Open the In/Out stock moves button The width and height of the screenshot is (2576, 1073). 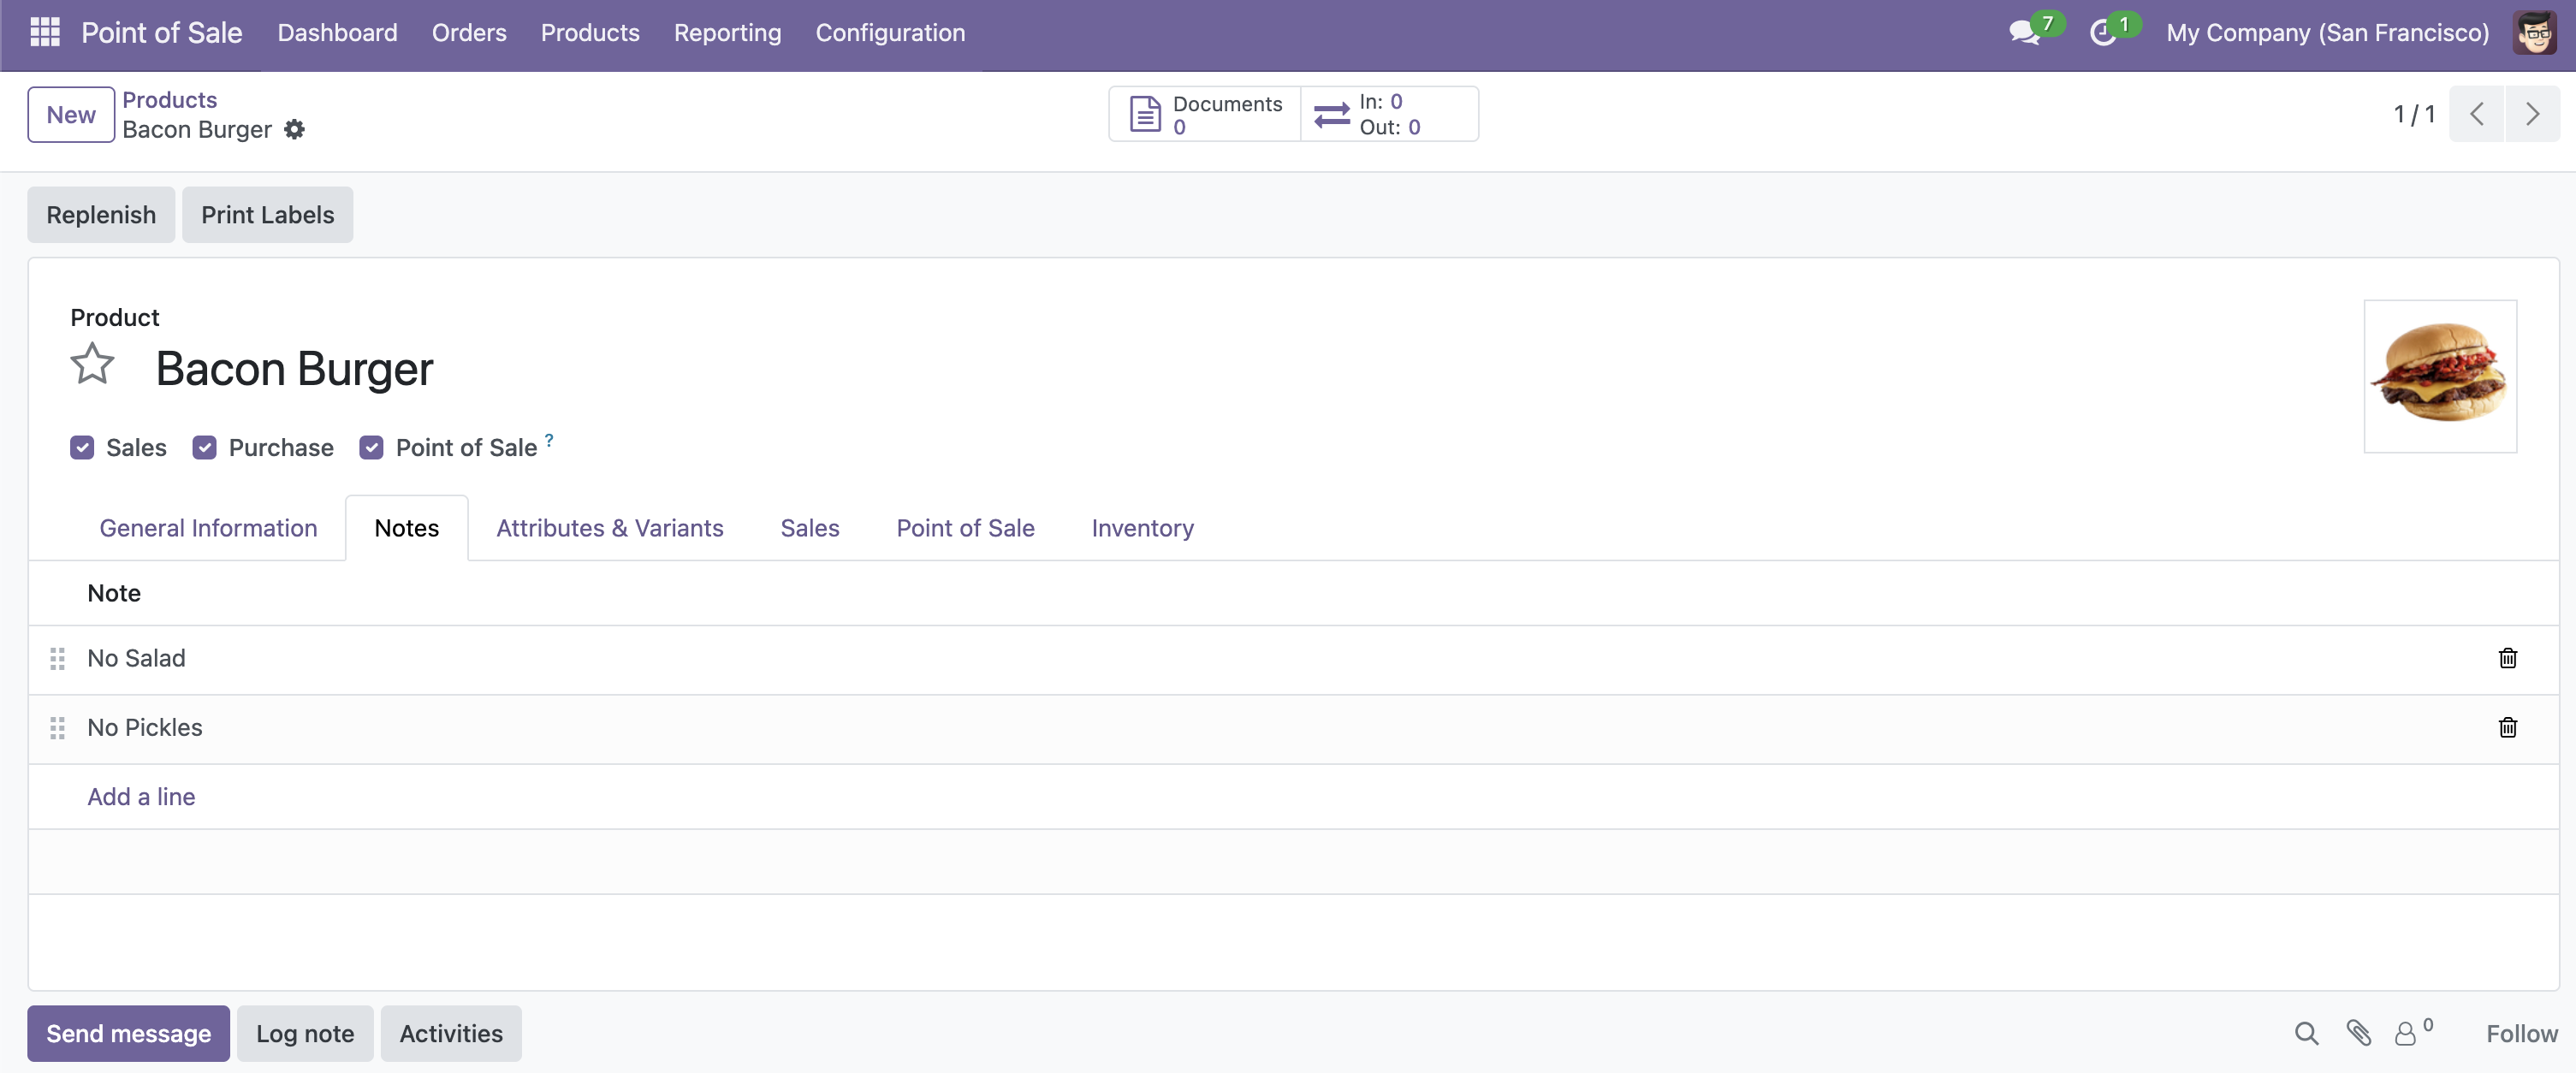tap(1389, 114)
